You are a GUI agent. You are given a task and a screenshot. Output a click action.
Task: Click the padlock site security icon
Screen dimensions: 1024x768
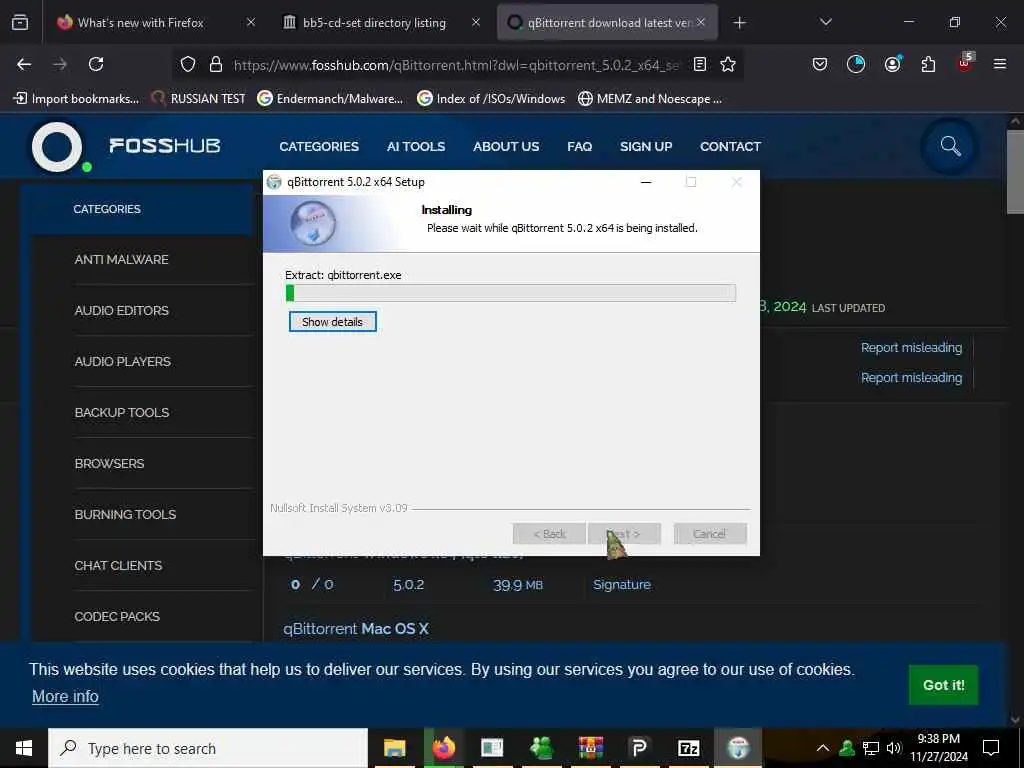click(x=216, y=64)
